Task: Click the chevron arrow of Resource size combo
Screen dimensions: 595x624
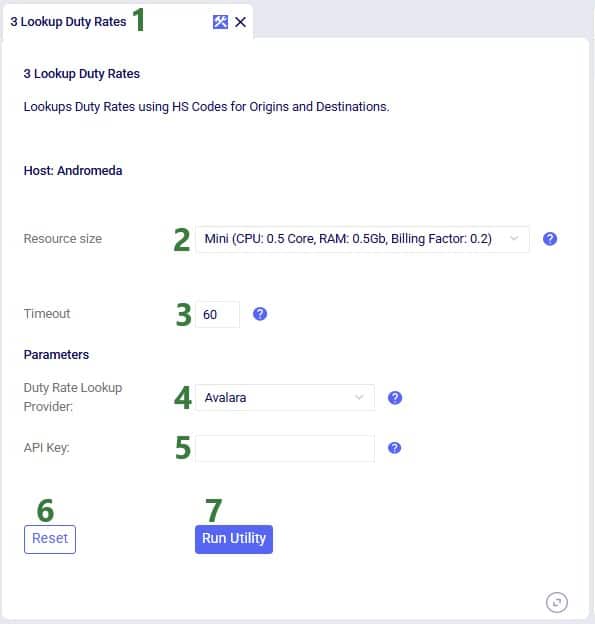Action: coord(514,239)
